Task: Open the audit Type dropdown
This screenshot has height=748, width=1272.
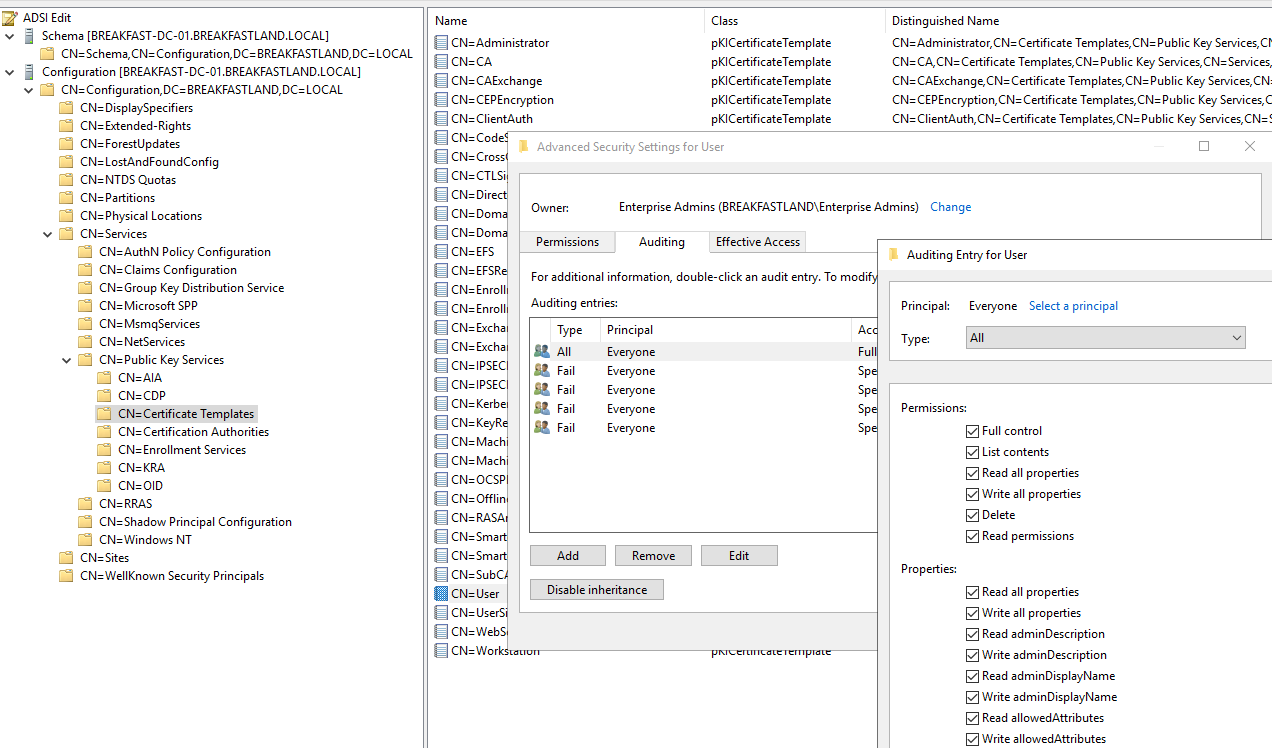Action: (1105, 338)
